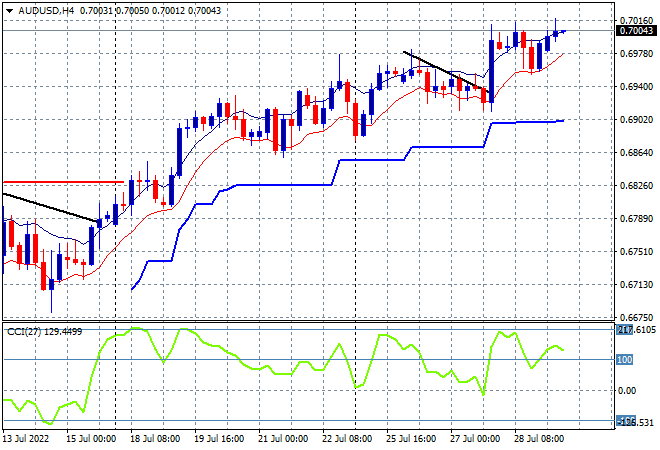The image size is (660, 450).
Task: Select price scale level 0.70160
Action: coord(636,20)
